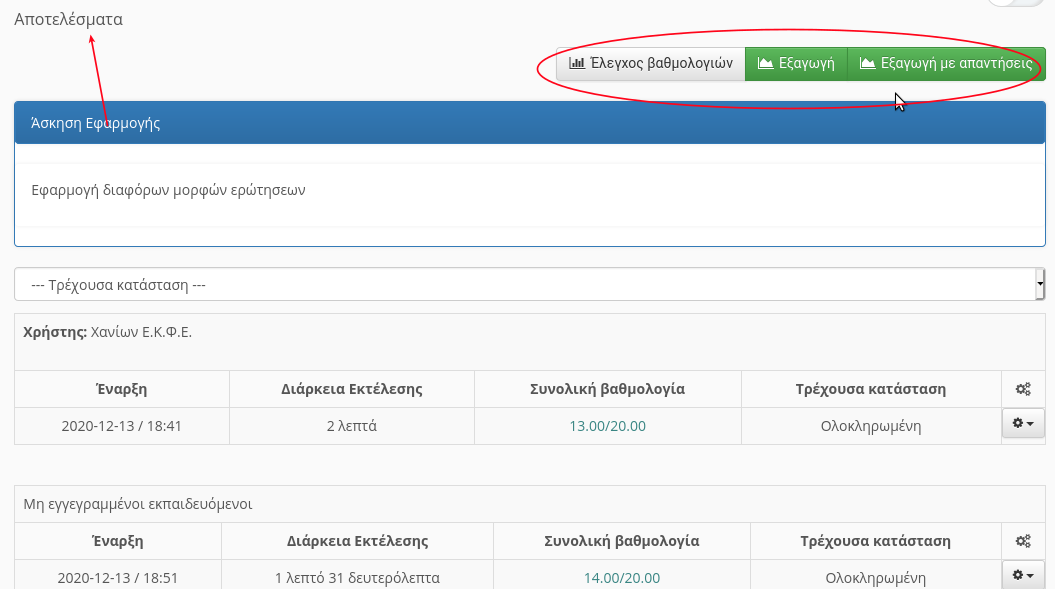
Task: Open the Τρέχουσα κατάσταση status filter dropdown
Action: tap(530, 284)
